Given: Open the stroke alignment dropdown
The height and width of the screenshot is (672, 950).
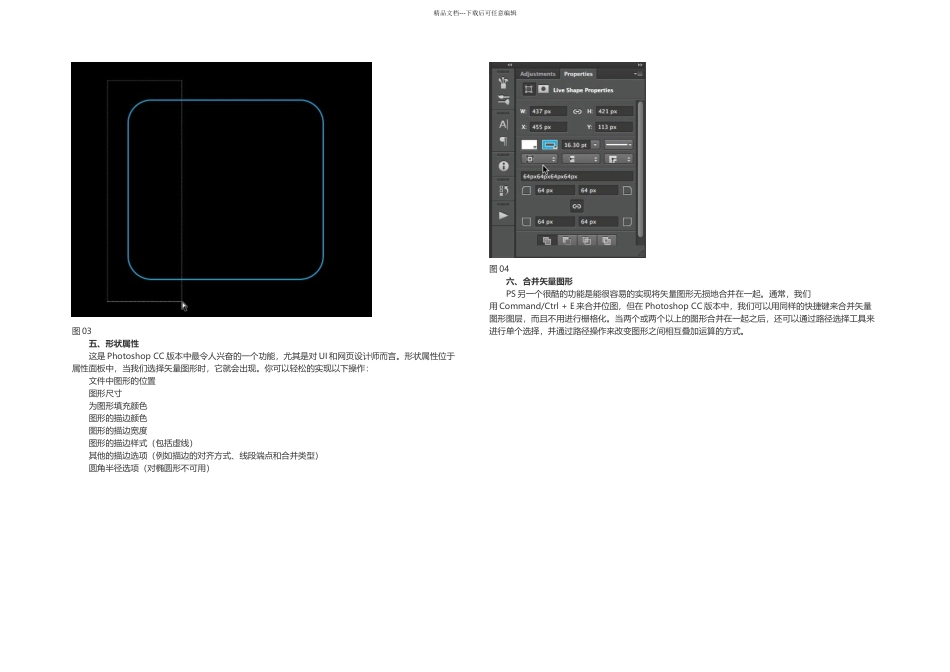Looking at the screenshot, I should pyautogui.click(x=539, y=159).
